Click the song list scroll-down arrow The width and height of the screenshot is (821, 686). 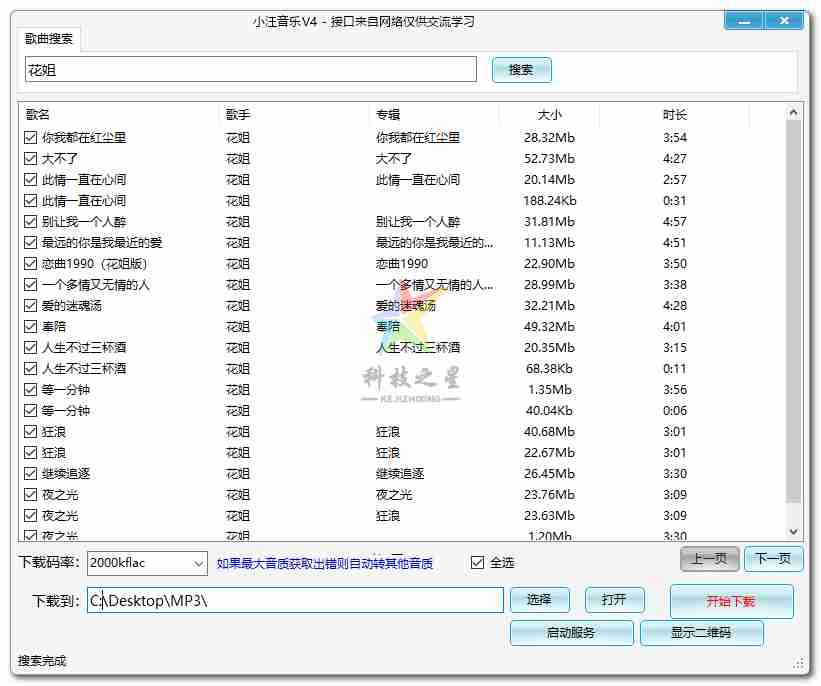pos(795,534)
